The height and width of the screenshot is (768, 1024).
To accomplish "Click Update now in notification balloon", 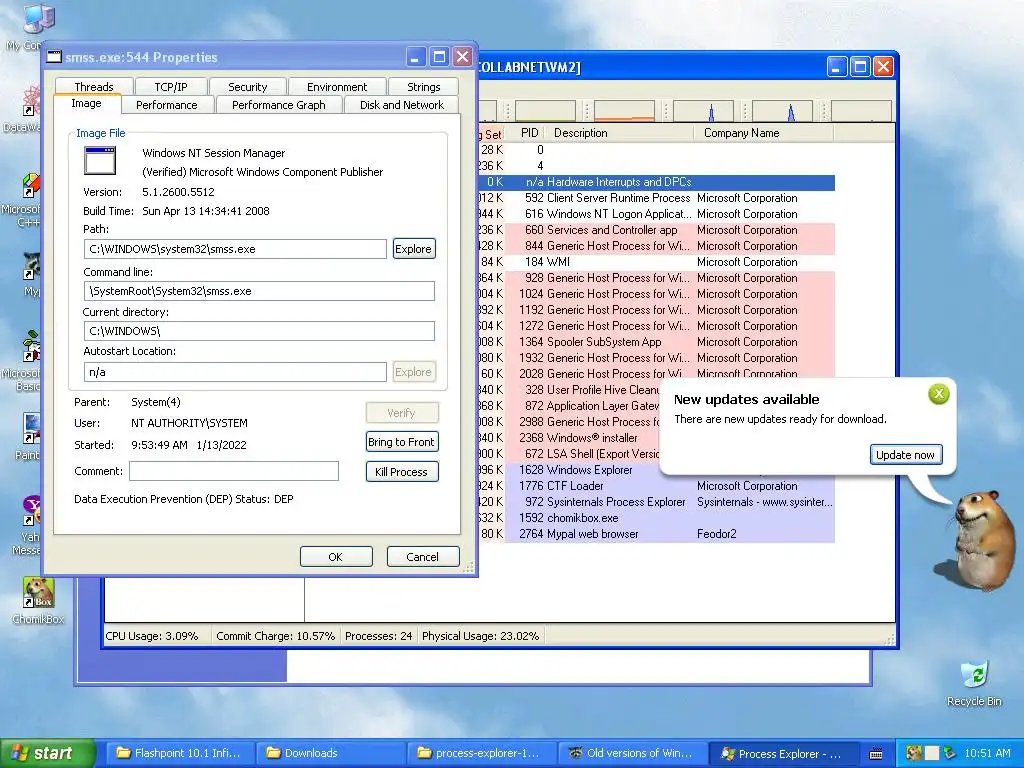I will [905, 455].
